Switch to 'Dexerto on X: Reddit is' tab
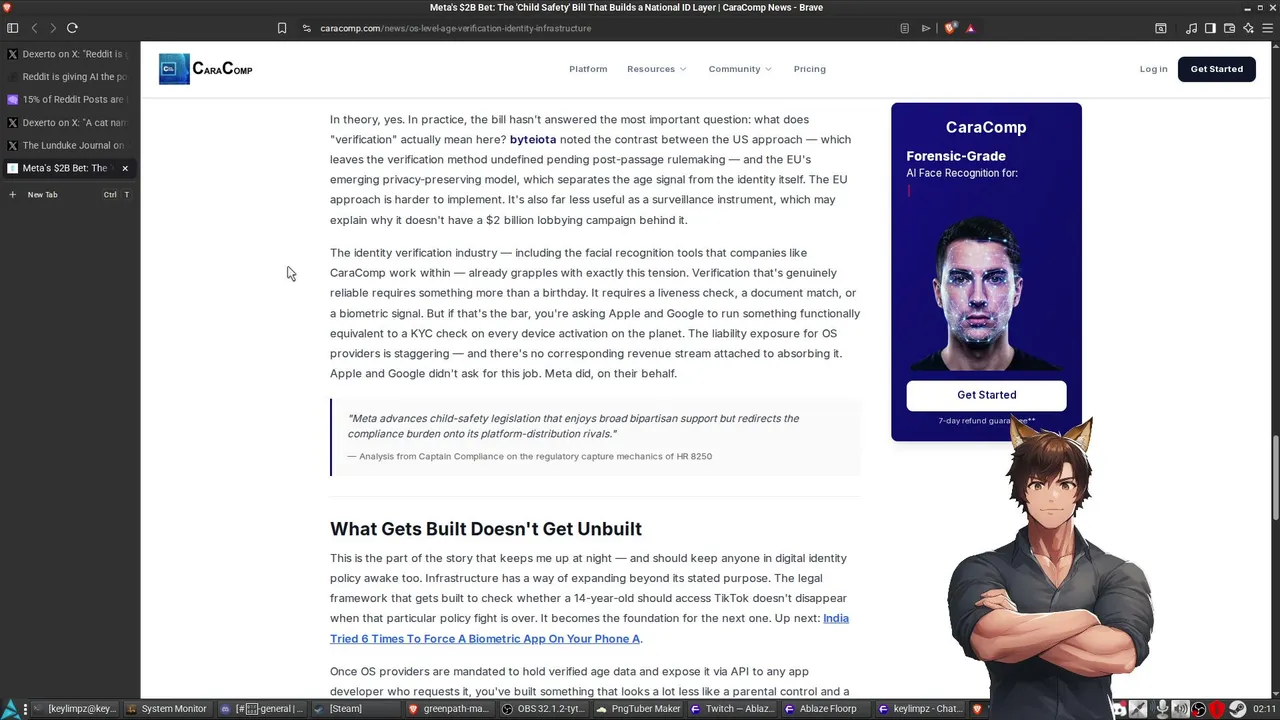Viewport: 1280px width, 720px height. coord(68,54)
